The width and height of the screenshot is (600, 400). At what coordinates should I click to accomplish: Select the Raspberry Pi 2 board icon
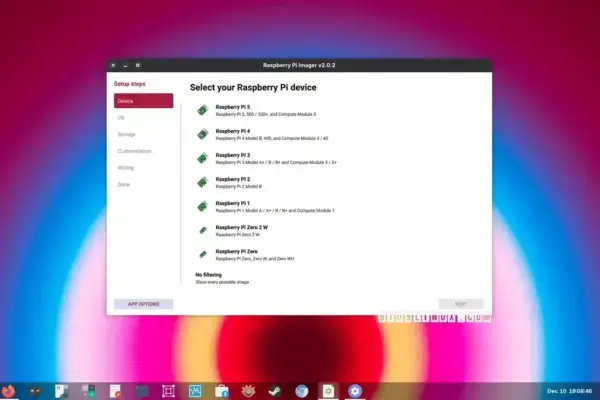pyautogui.click(x=202, y=182)
